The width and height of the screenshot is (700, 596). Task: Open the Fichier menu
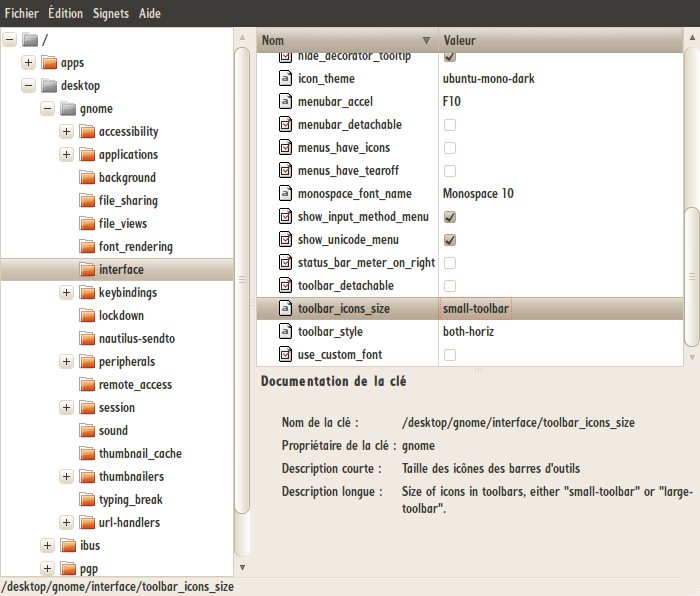(21, 13)
